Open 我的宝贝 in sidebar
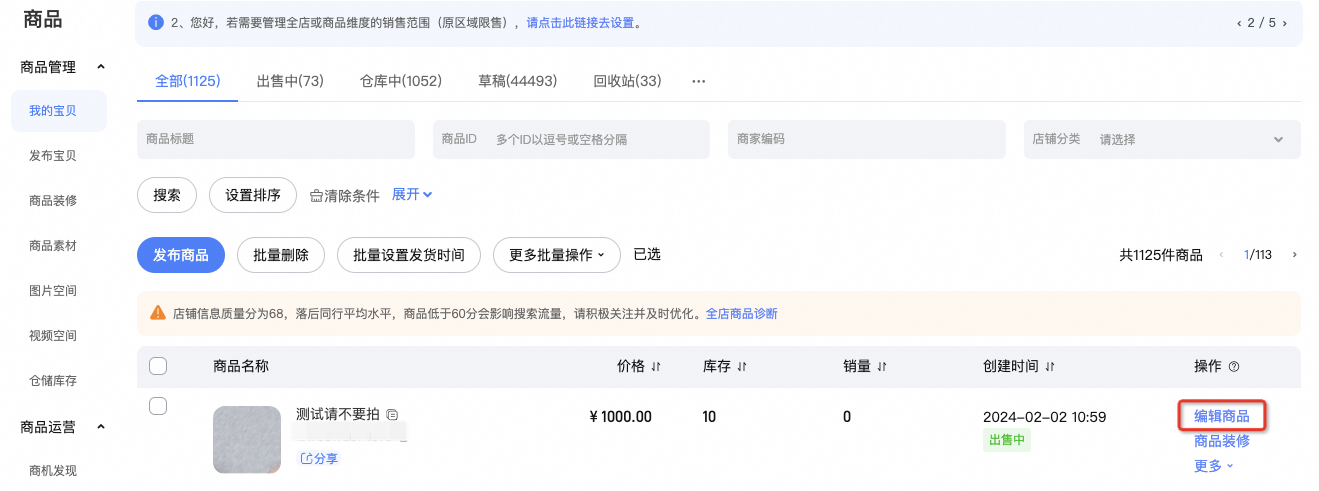 coord(59,111)
